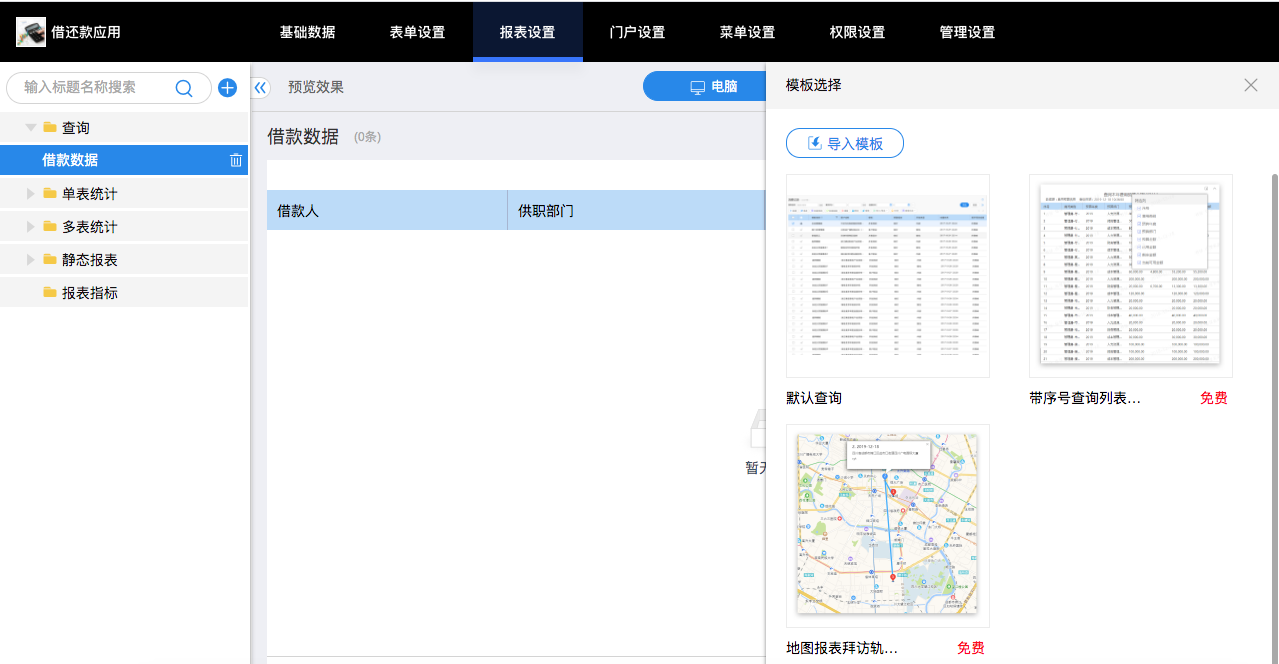Click the 借款数据 report title

coord(303,137)
